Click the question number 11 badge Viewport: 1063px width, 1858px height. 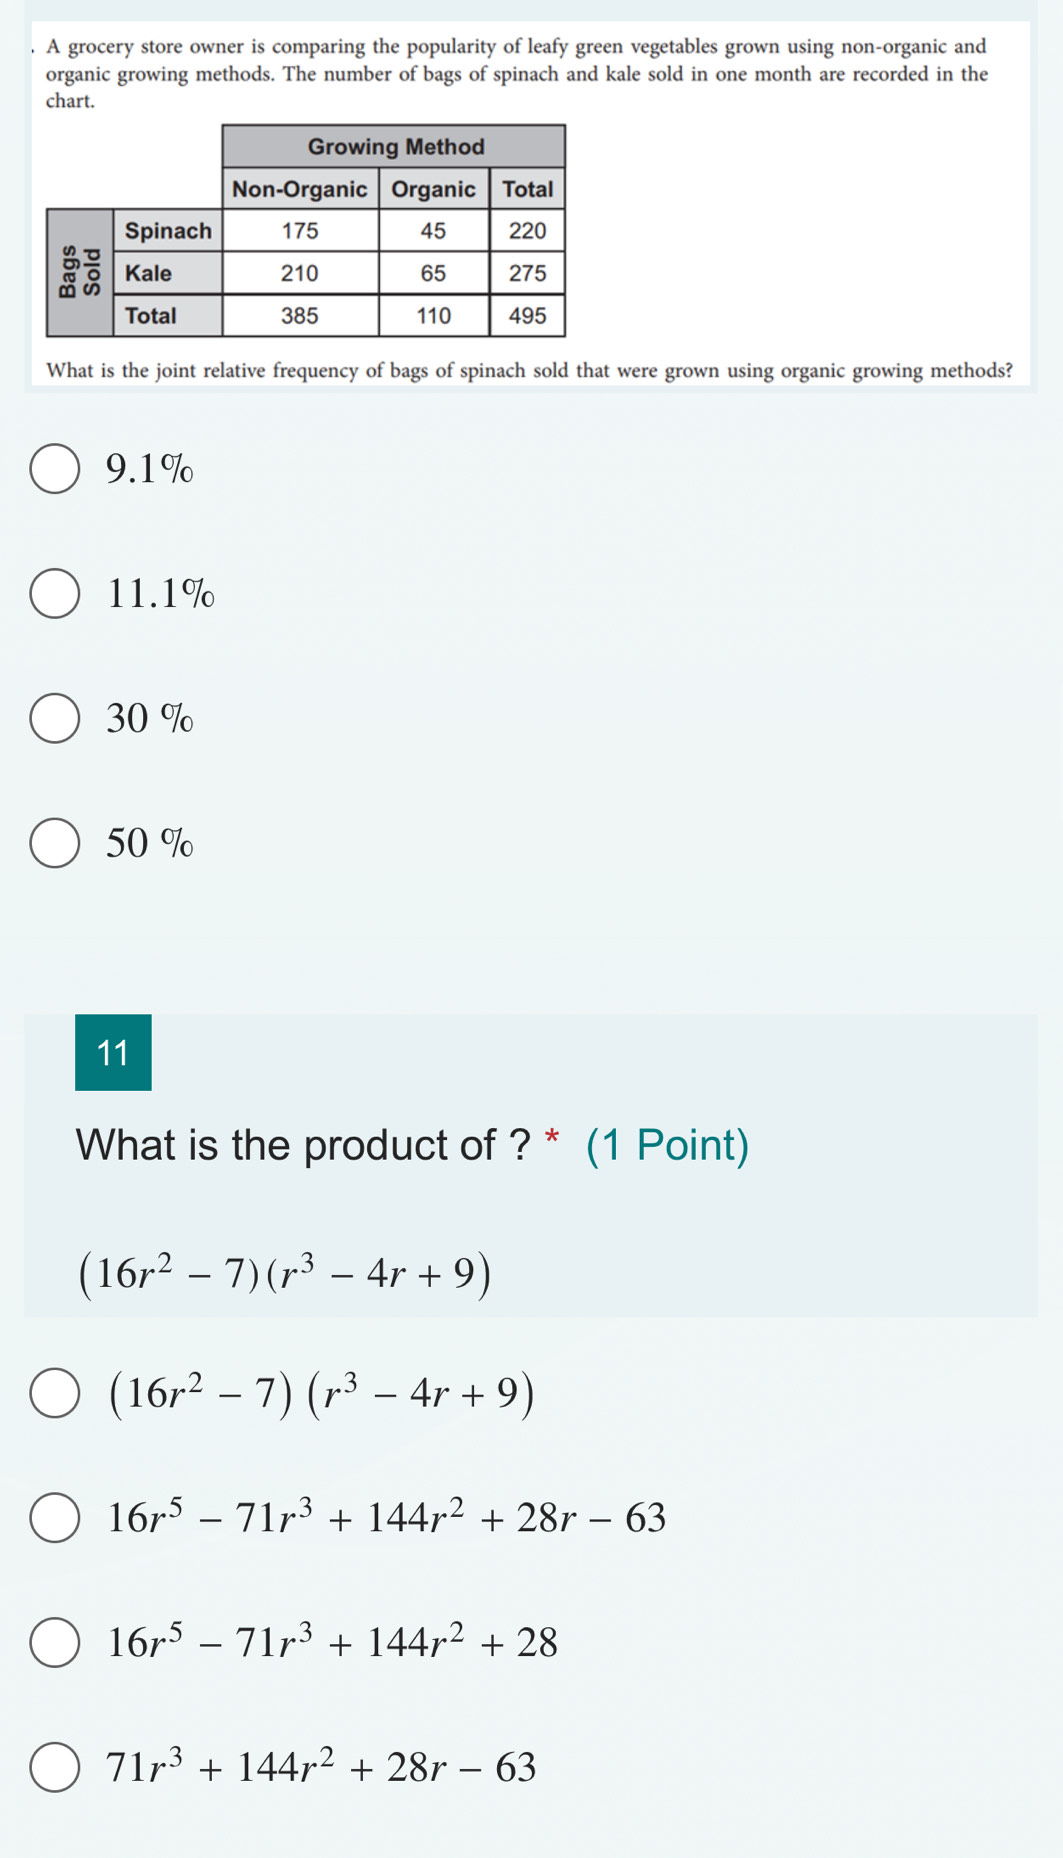pos(113,1052)
